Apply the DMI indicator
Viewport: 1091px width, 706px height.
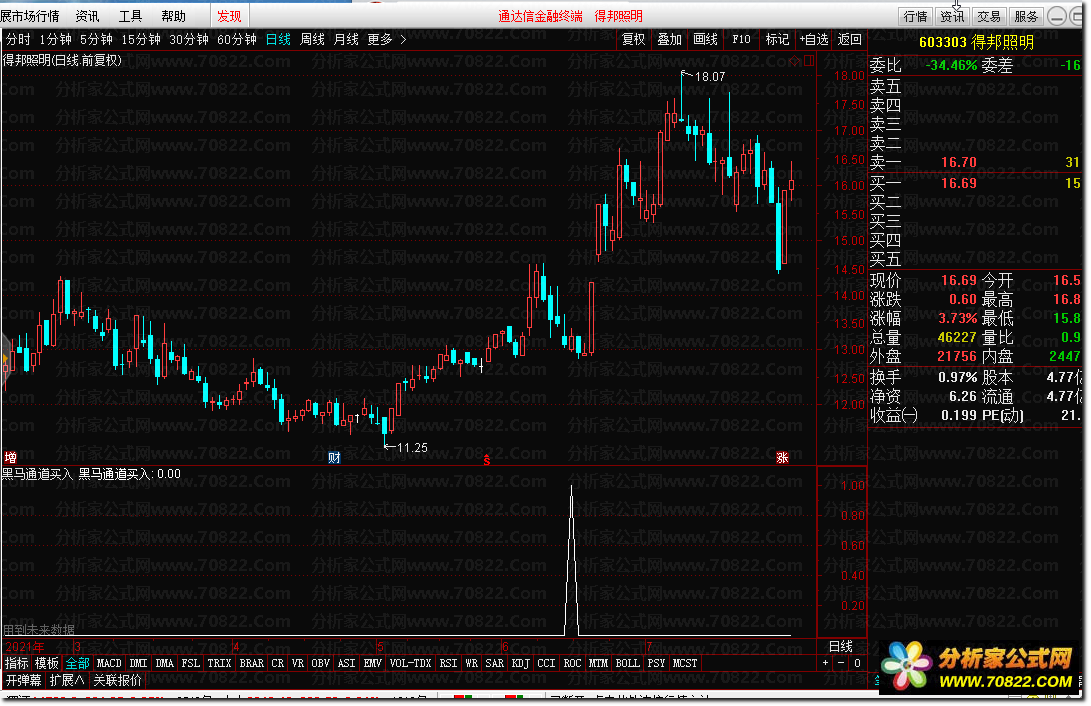138,663
